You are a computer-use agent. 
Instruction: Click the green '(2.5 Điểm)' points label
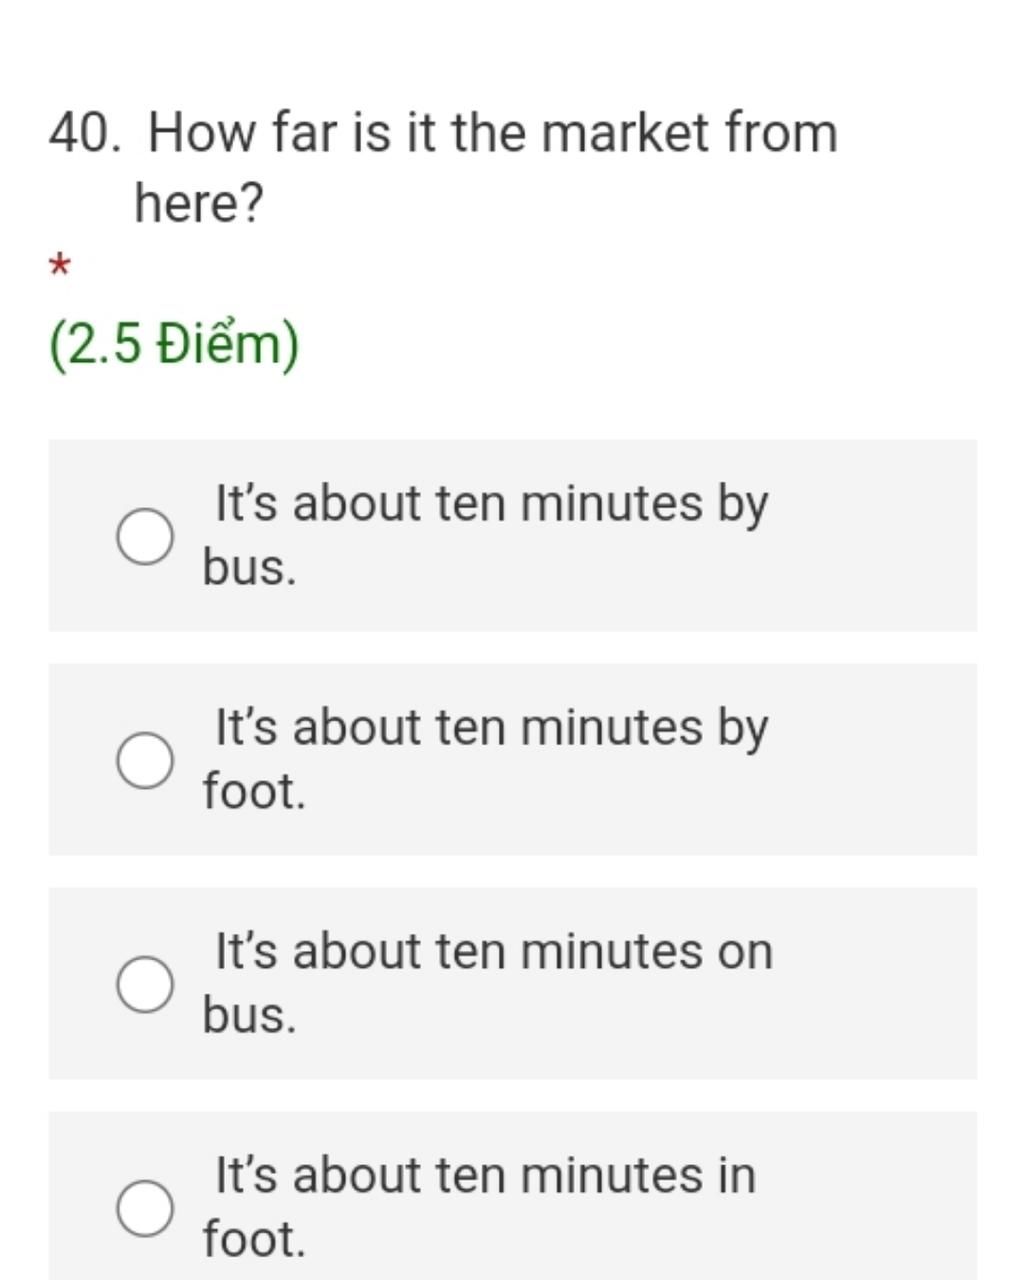(x=174, y=345)
